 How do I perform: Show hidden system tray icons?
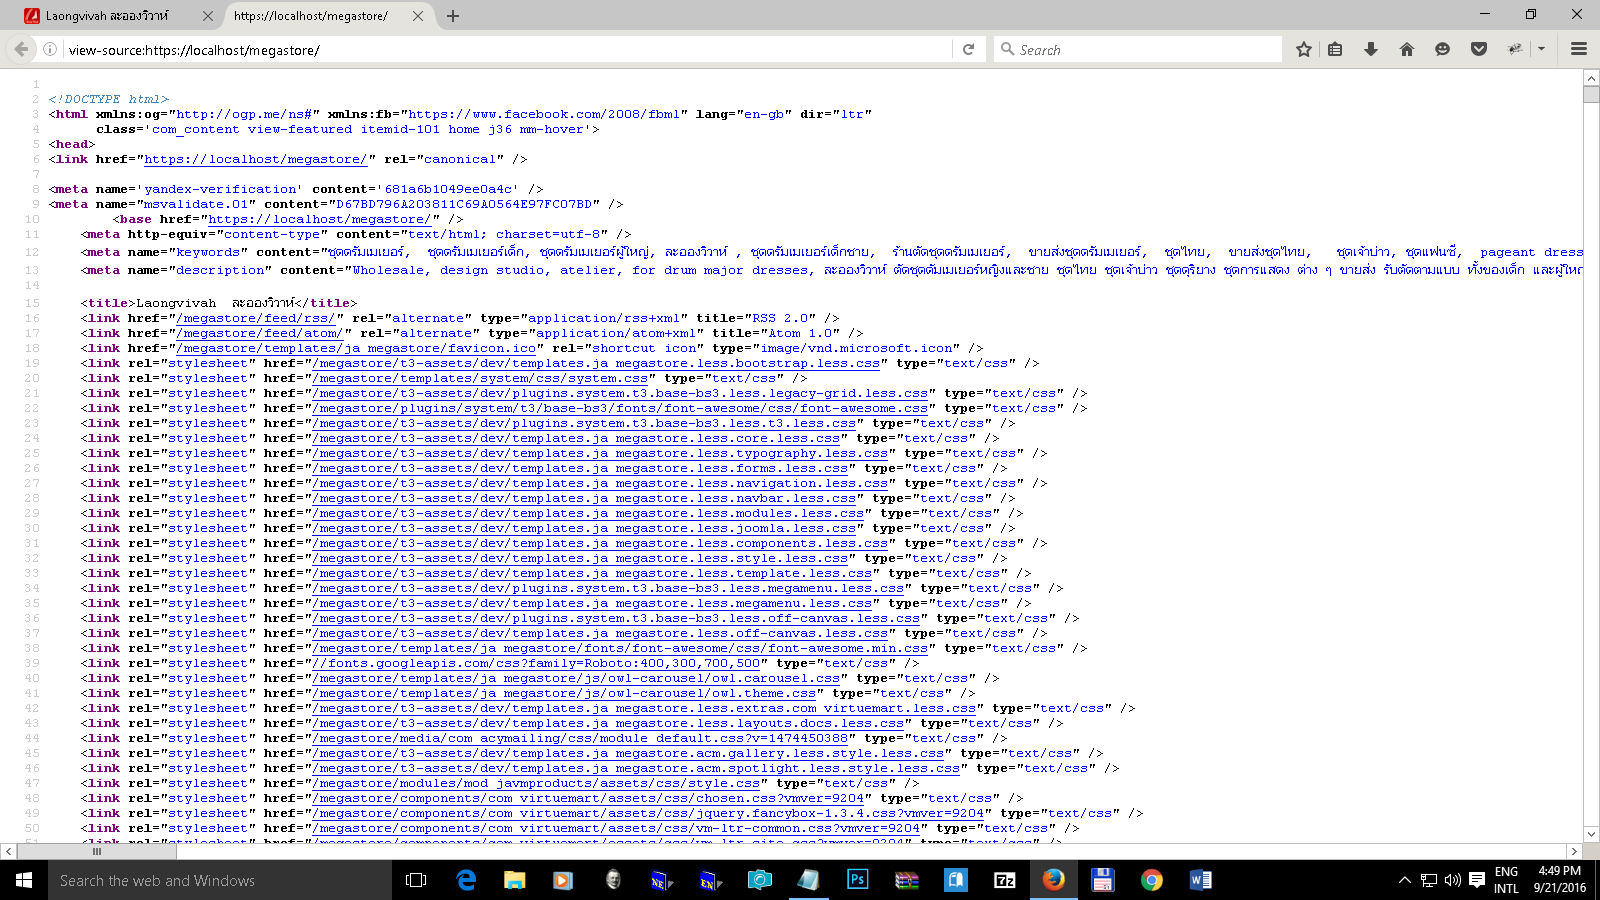1404,880
